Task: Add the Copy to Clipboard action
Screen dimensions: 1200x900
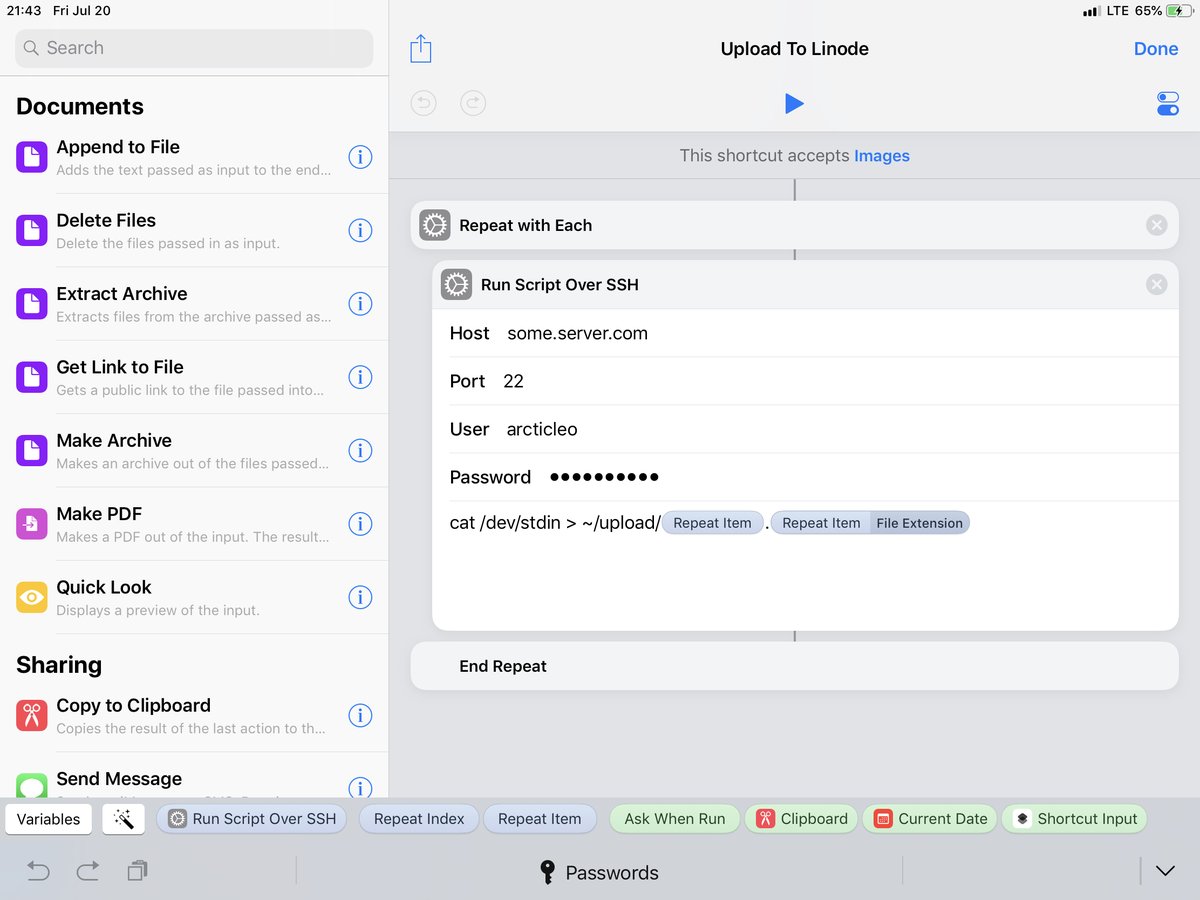Action: point(194,715)
